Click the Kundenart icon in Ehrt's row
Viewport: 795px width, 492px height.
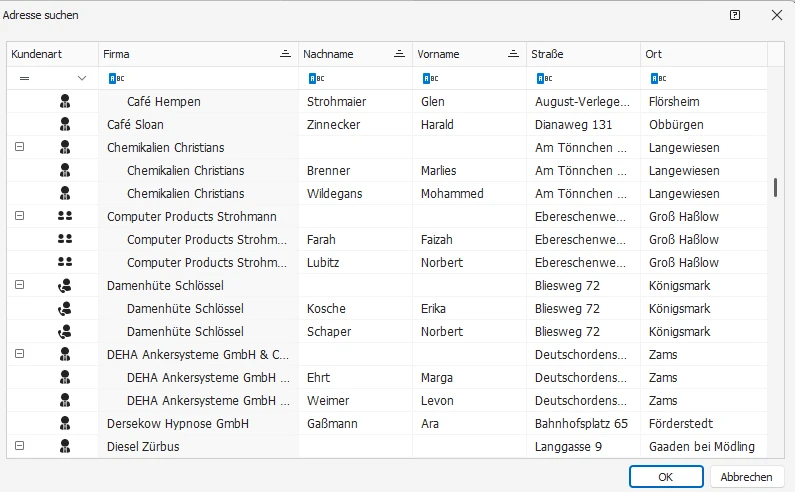(65, 377)
